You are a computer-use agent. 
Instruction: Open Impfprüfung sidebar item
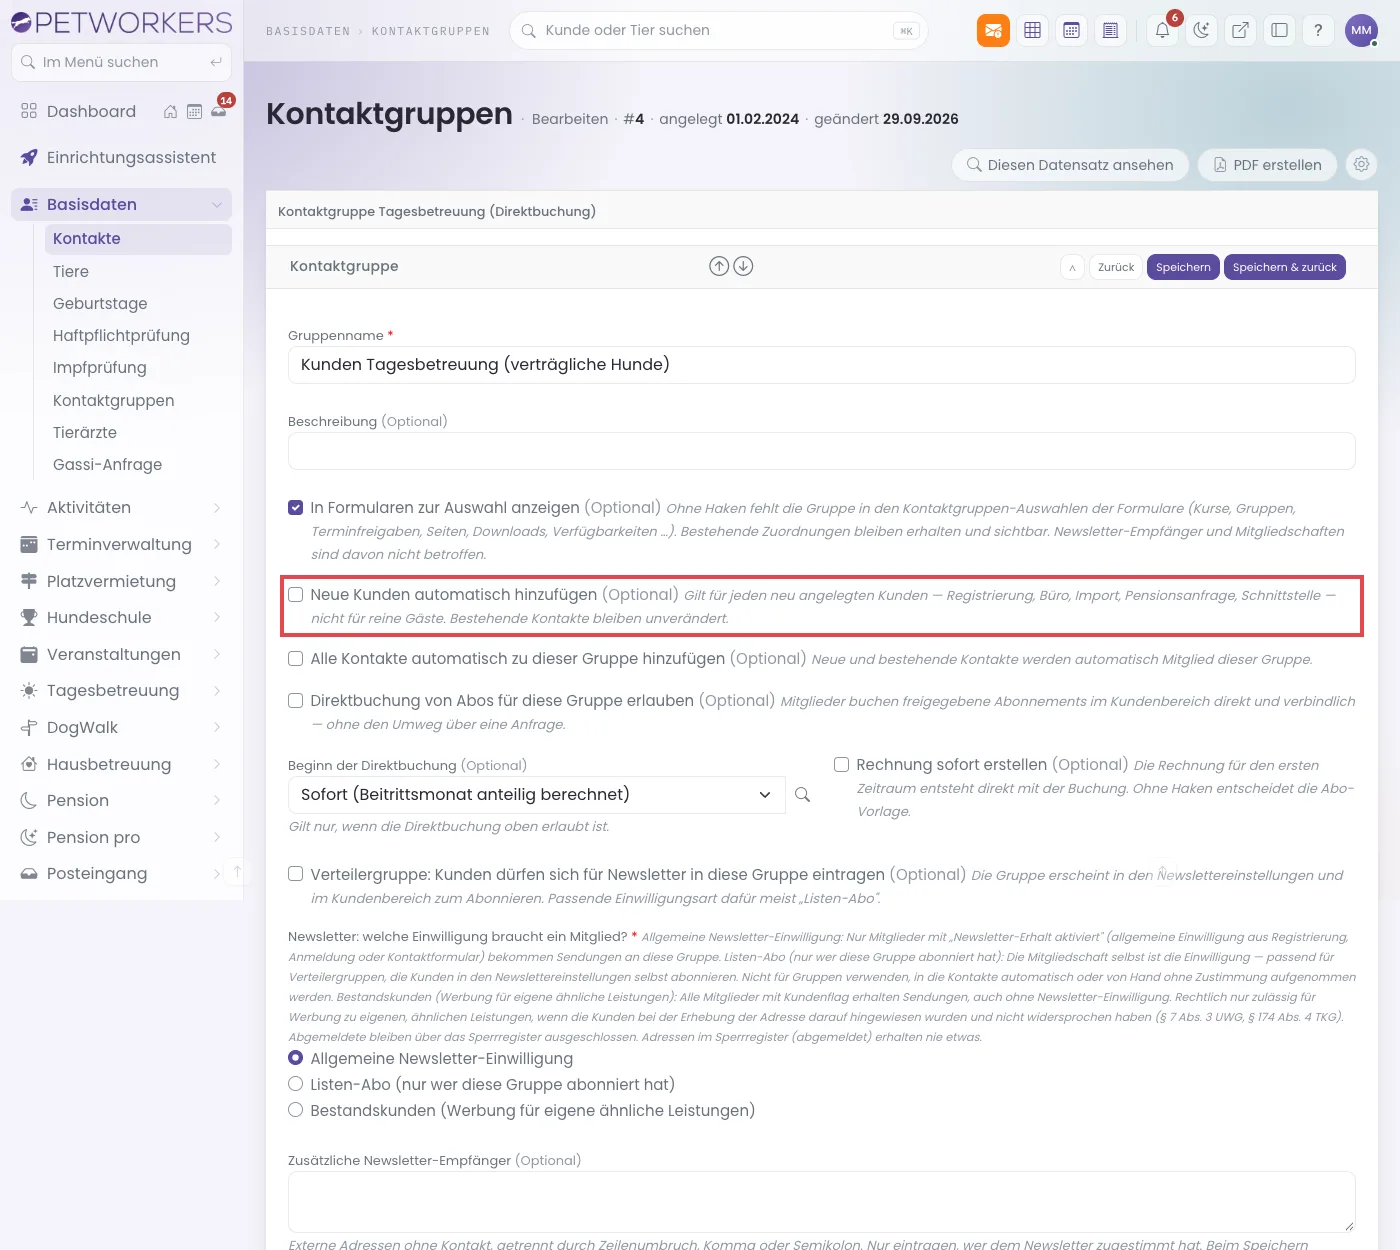pyautogui.click(x=100, y=368)
